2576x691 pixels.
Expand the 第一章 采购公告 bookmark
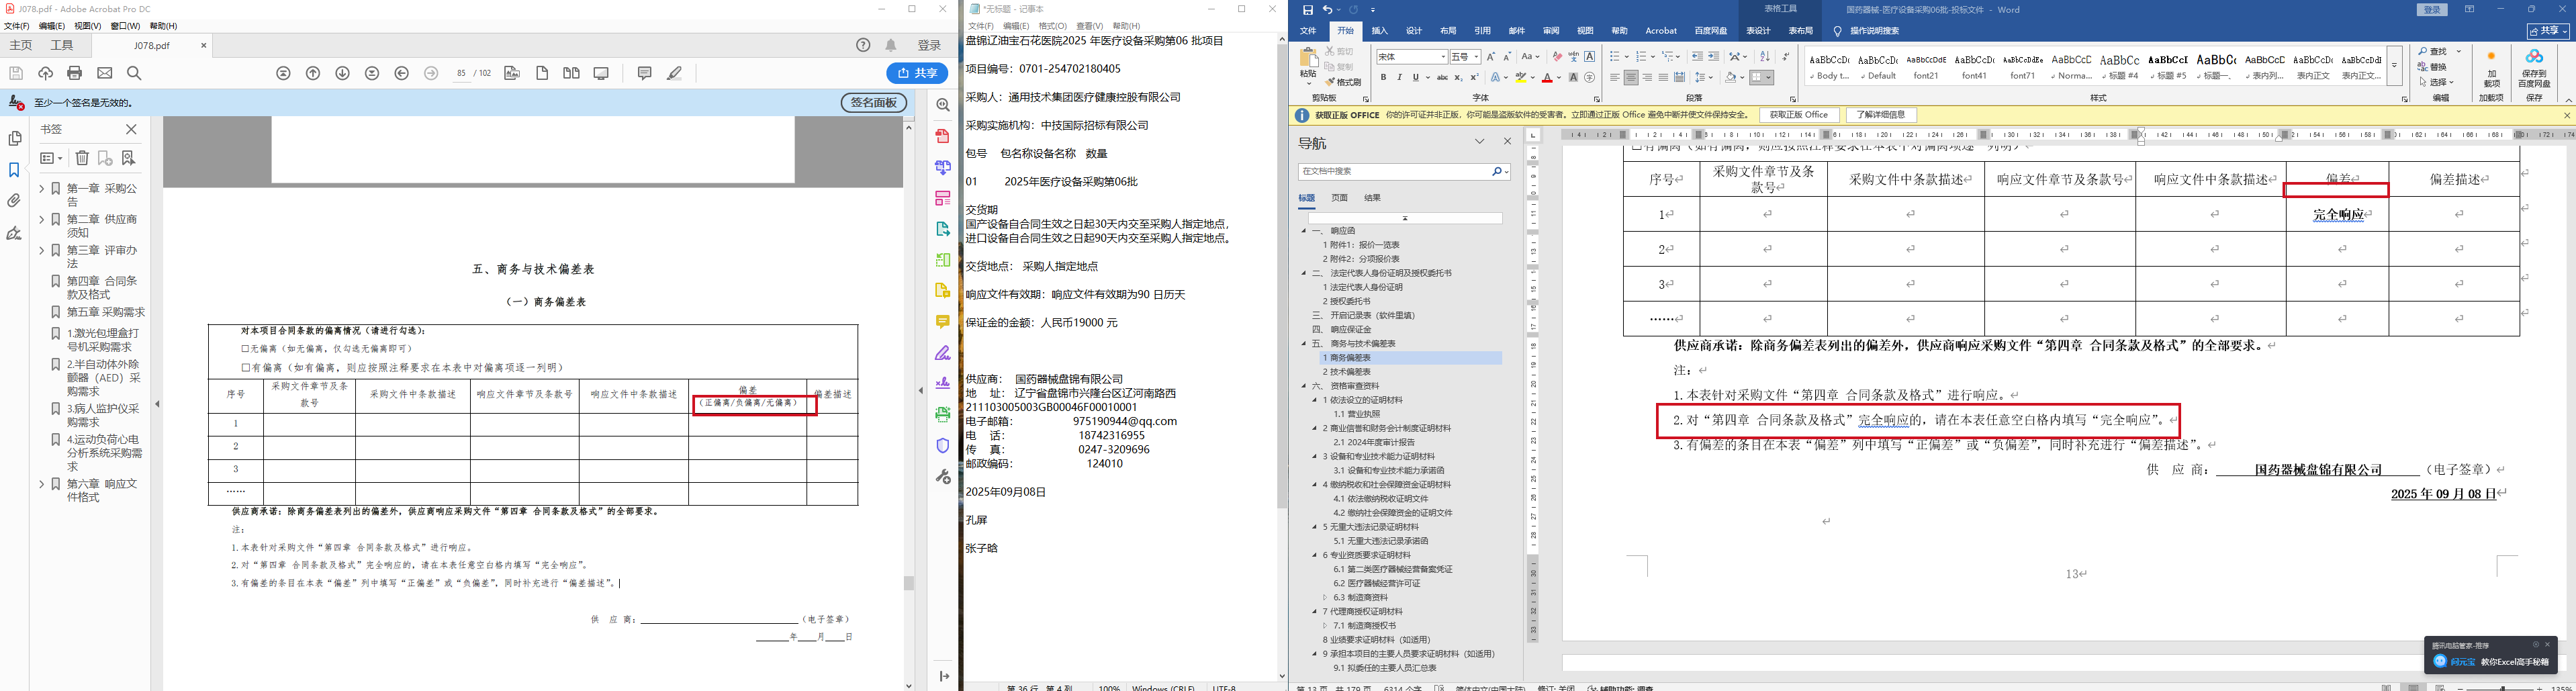[x=42, y=188]
